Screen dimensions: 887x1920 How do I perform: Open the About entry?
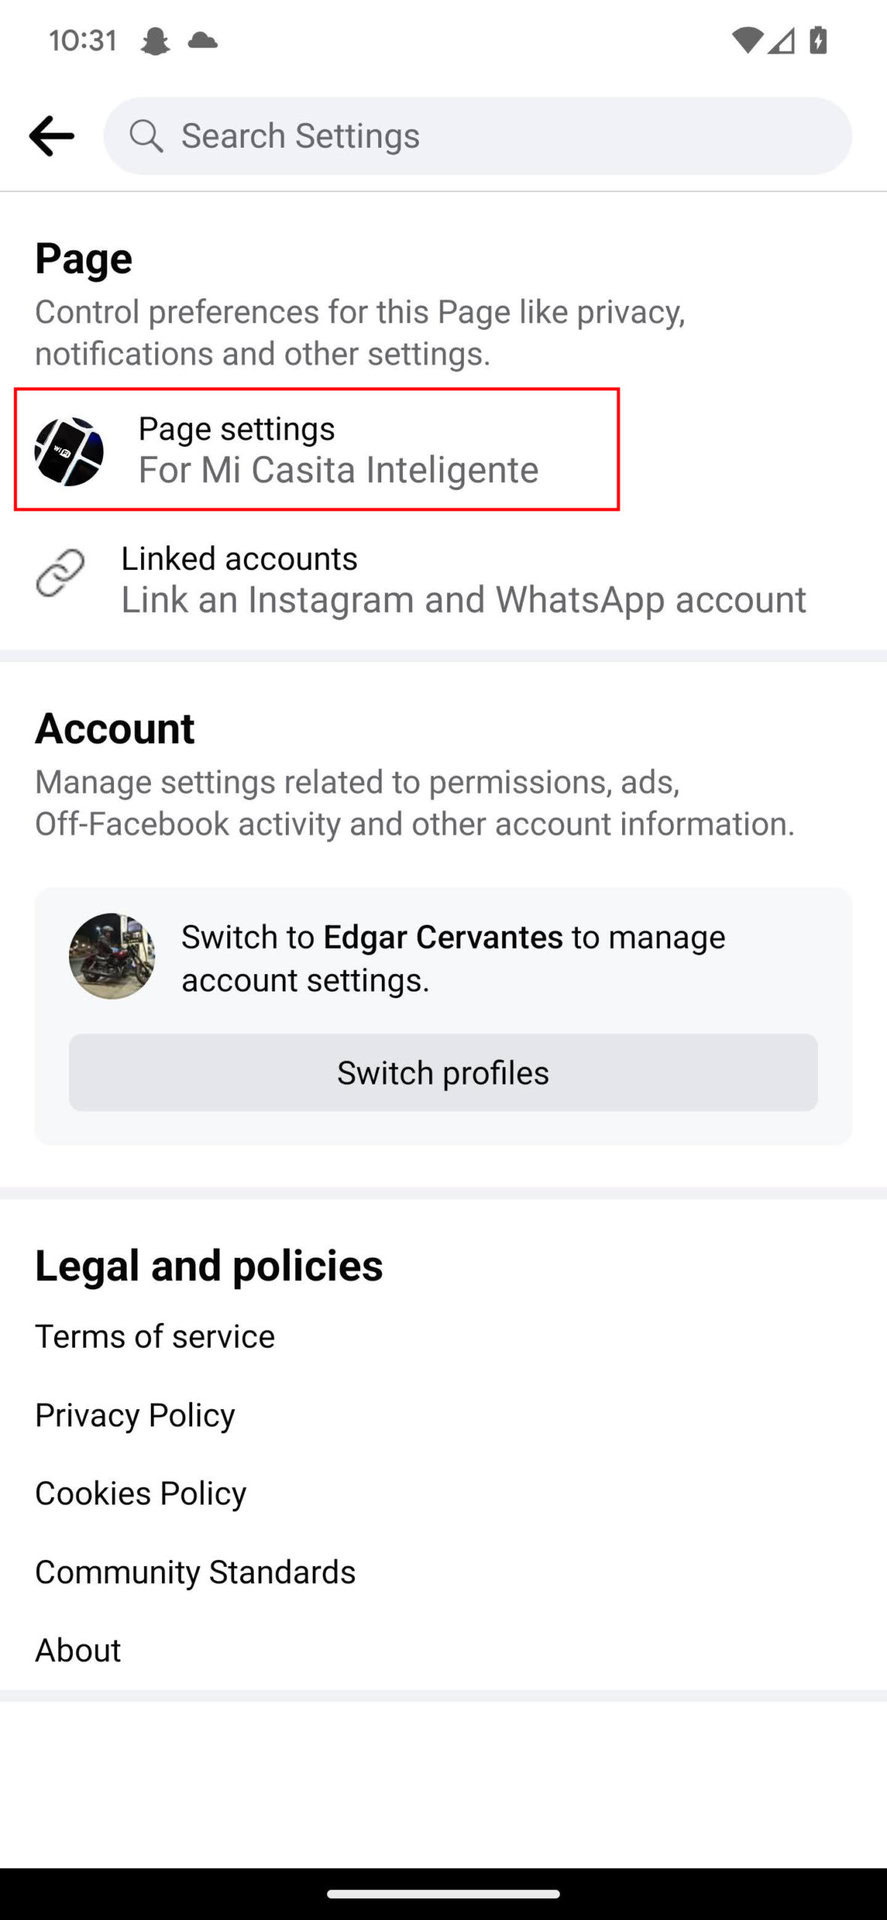coord(78,1651)
